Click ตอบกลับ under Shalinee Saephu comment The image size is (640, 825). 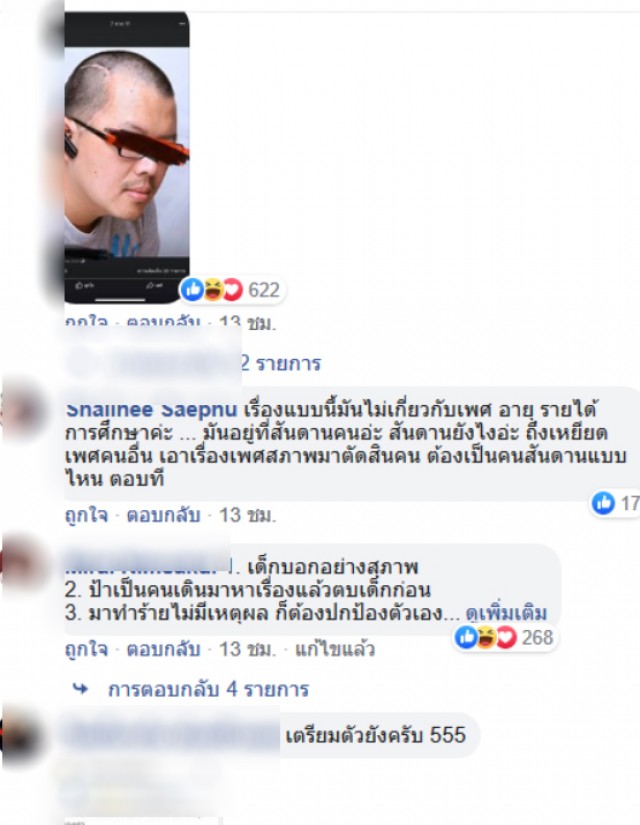click(163, 515)
